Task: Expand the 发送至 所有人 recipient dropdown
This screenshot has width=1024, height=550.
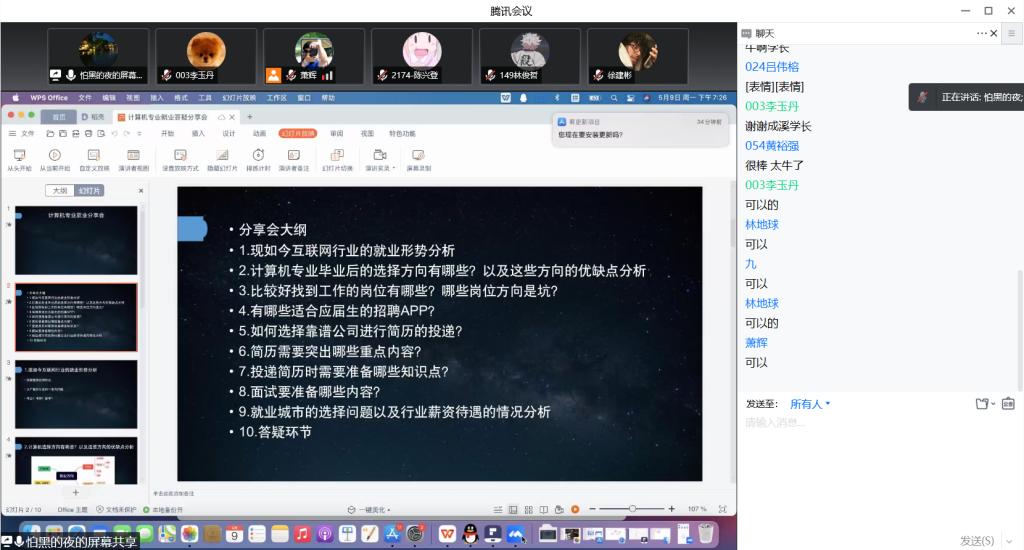Action: (810, 404)
